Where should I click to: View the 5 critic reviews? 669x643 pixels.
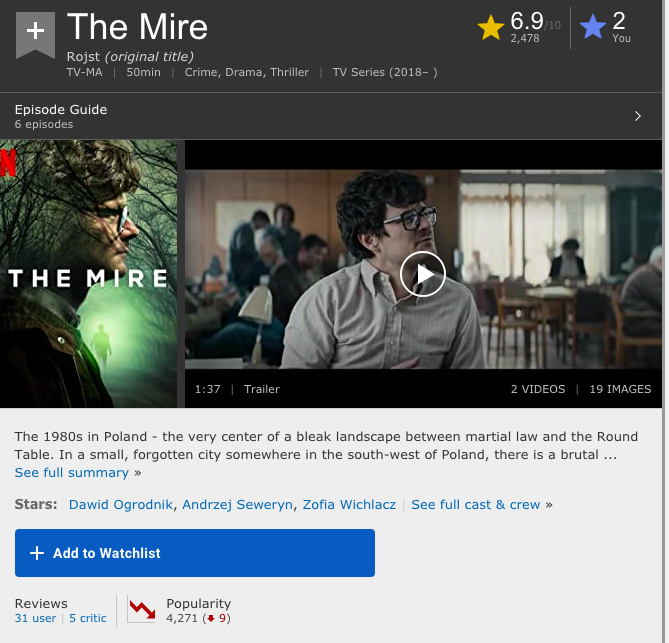pos(88,618)
